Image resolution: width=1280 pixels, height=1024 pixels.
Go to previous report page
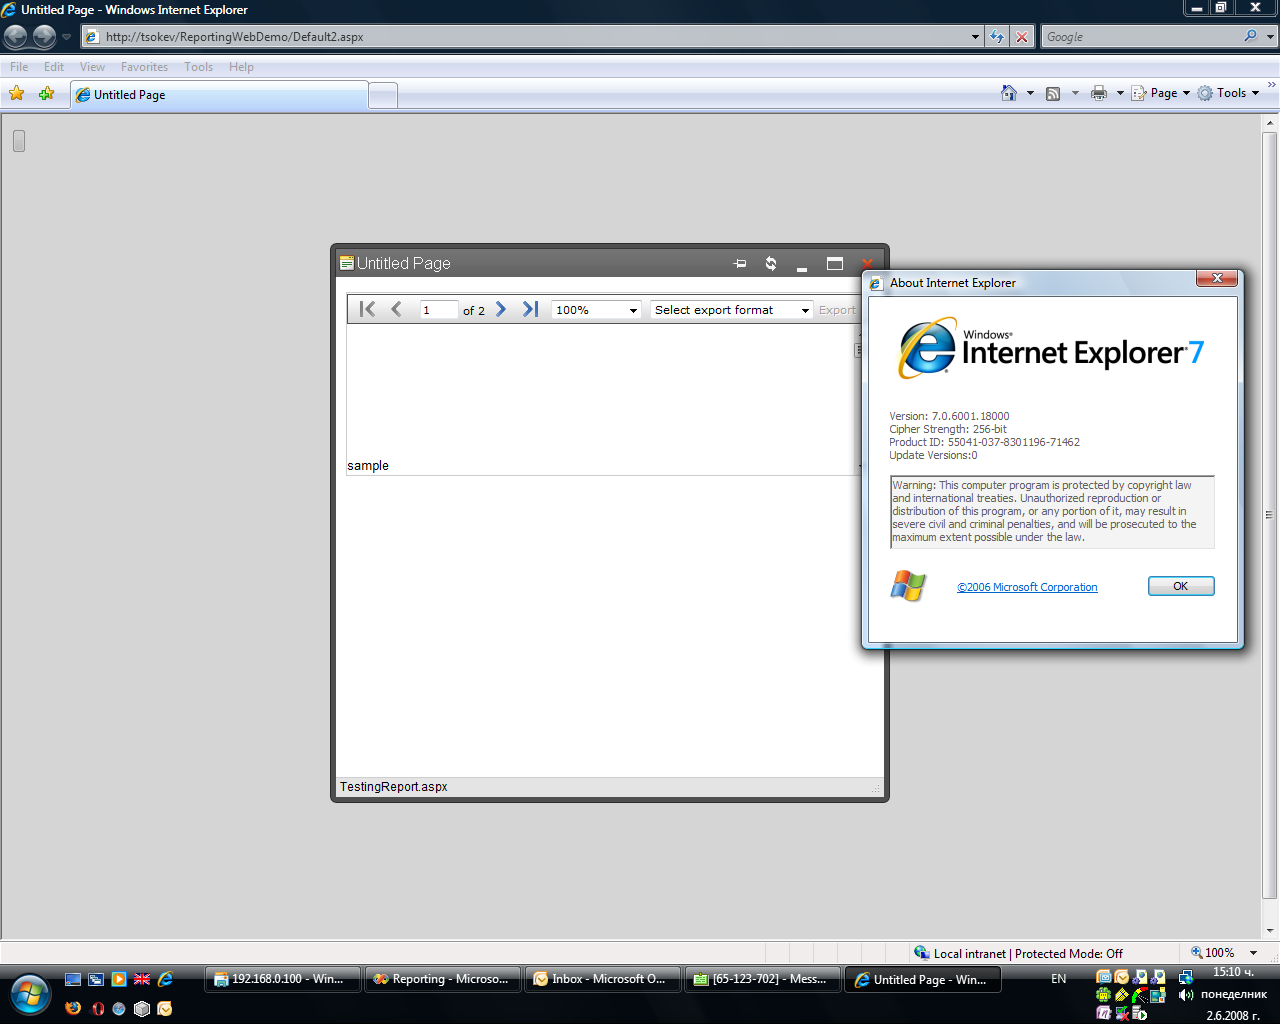click(x=396, y=309)
